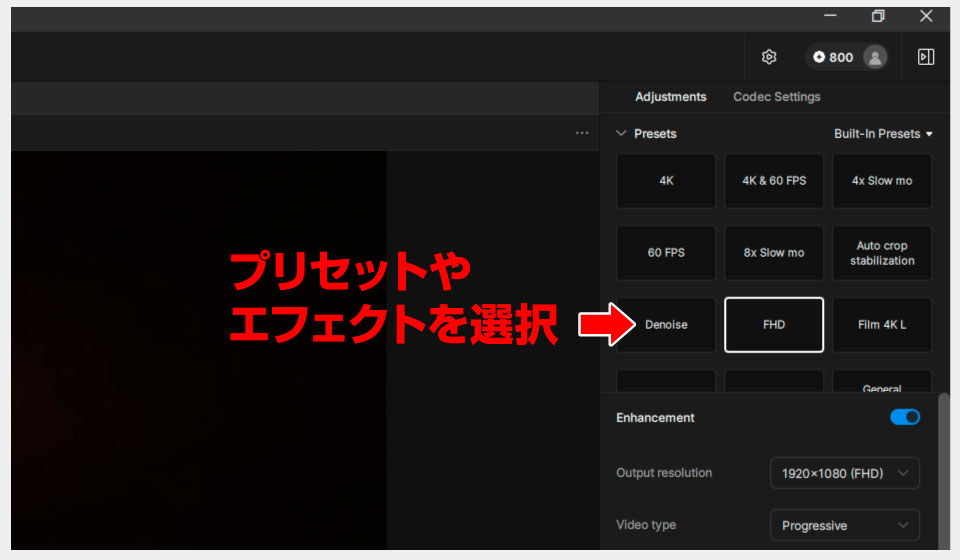Switch to the Codec Settings tab
This screenshot has width=960, height=560.
click(776, 97)
